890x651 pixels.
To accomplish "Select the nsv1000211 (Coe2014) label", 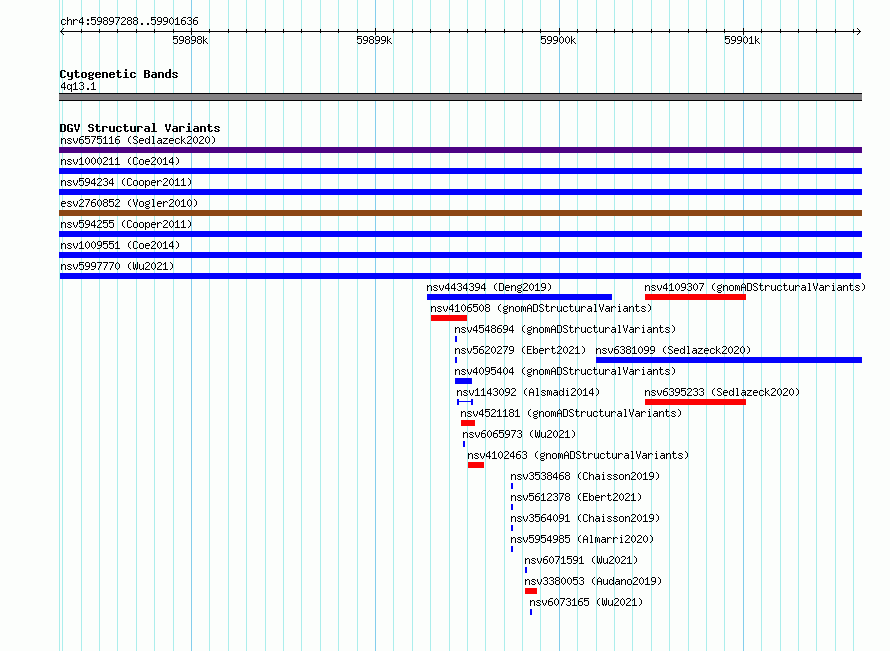I will click(x=120, y=161).
